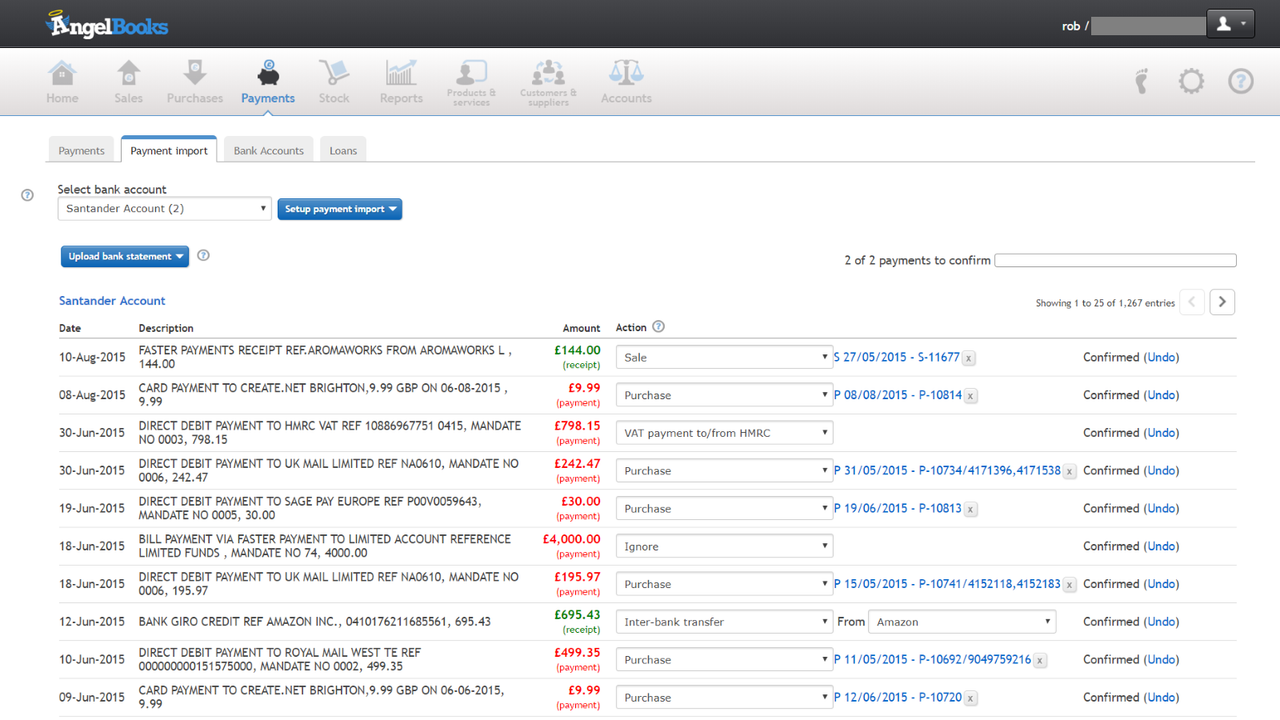Viewport: 1280px width, 720px height.
Task: Open the settings gear icon
Action: click(x=1191, y=81)
